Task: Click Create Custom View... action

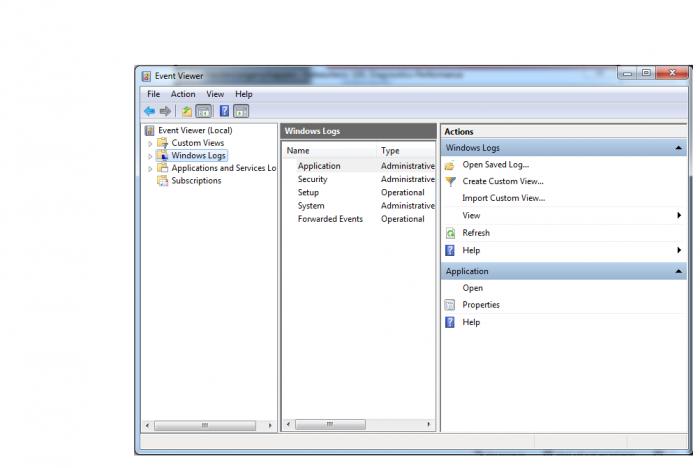Action: tap(503, 181)
